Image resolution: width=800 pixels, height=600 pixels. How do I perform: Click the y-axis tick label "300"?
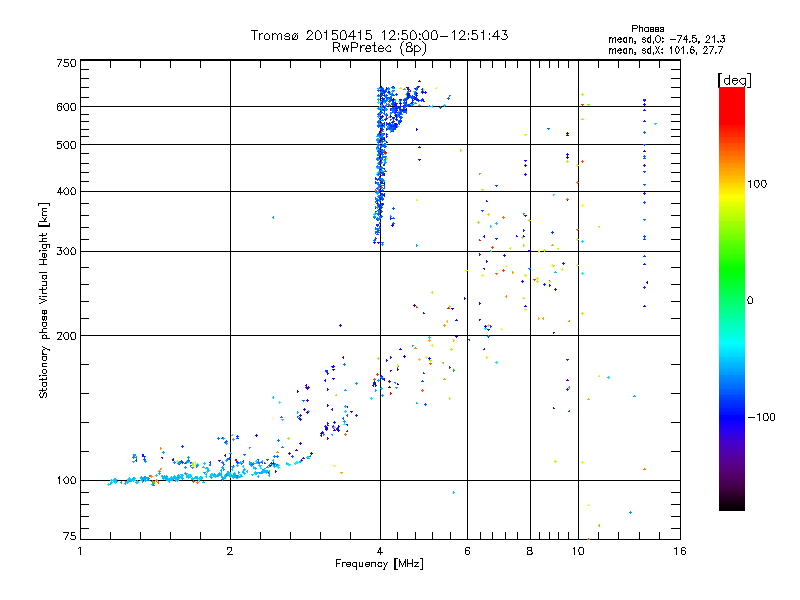(x=66, y=251)
